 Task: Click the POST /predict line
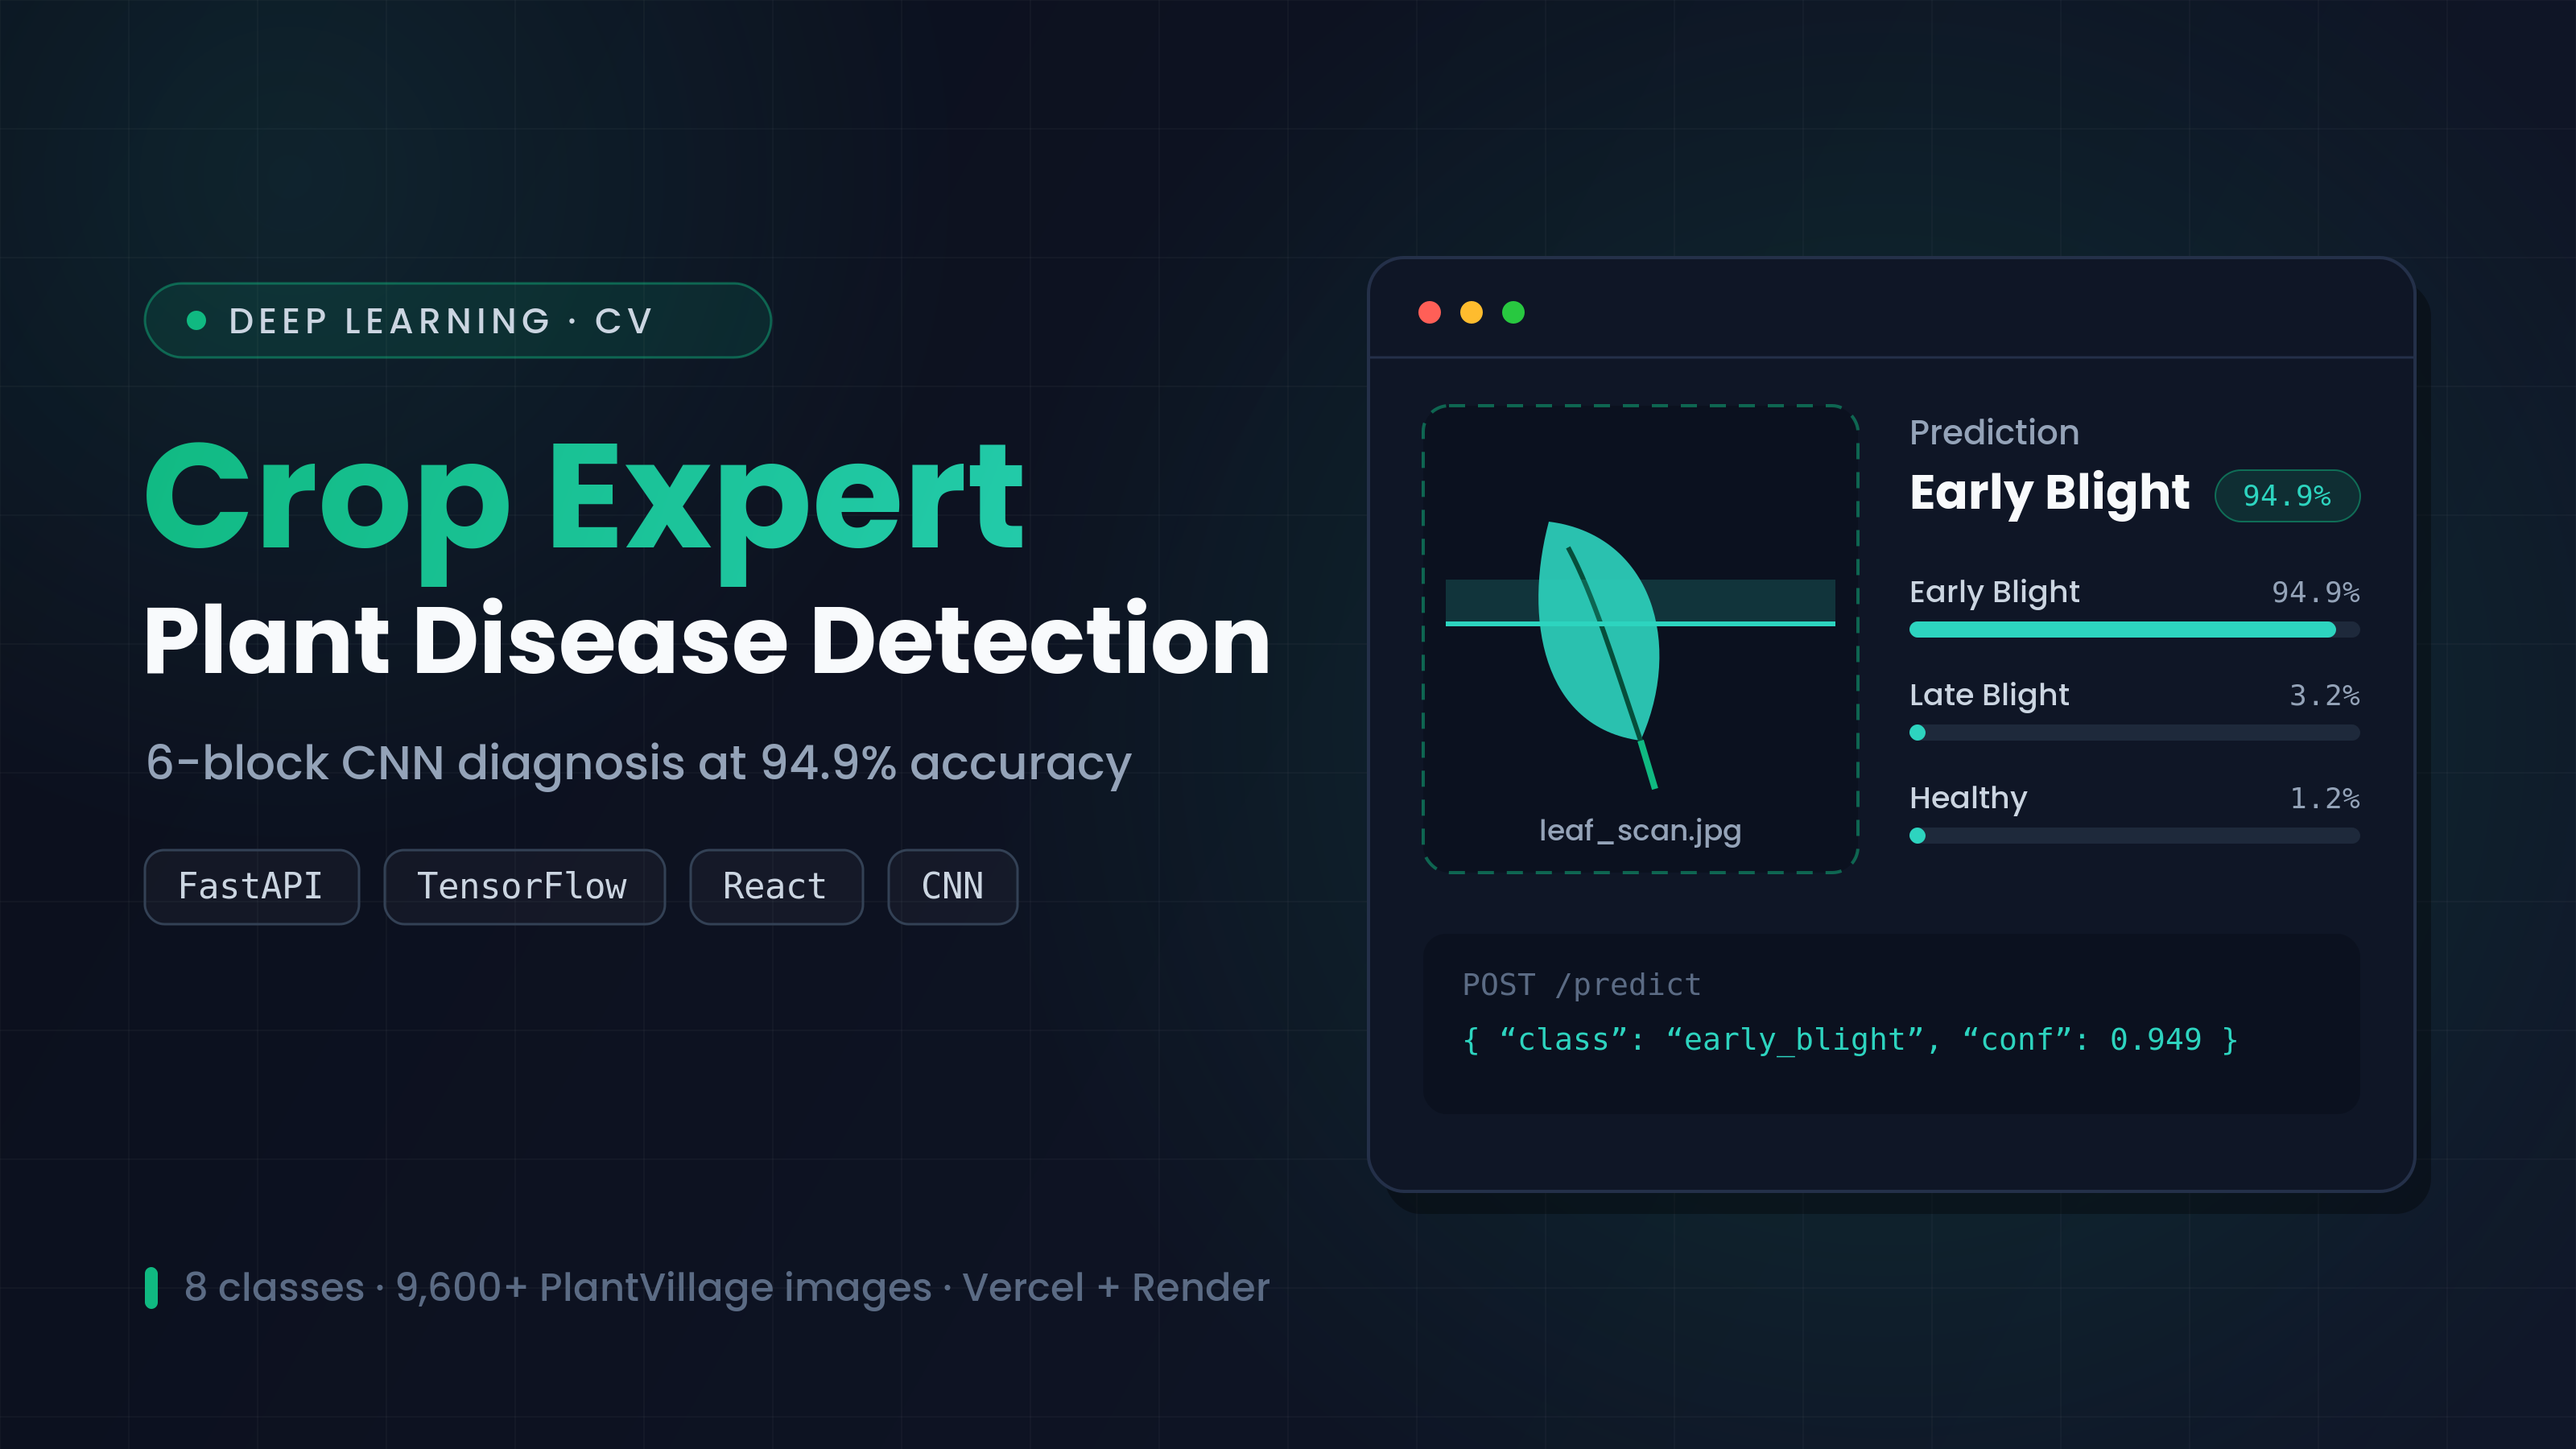(1581, 985)
